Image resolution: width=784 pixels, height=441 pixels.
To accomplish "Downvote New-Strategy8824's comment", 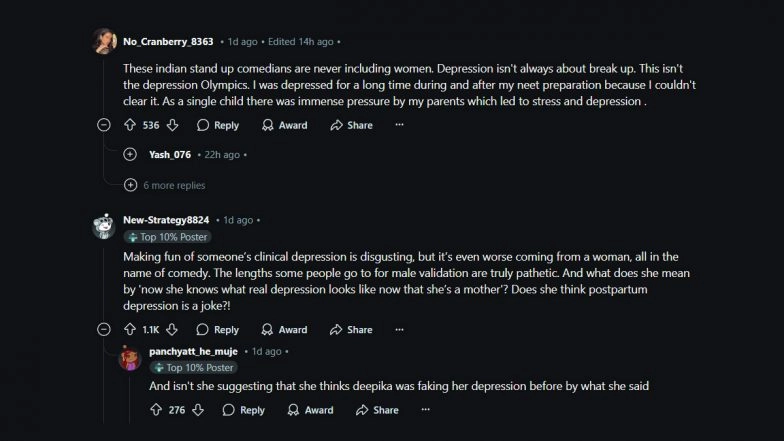I will tap(172, 329).
